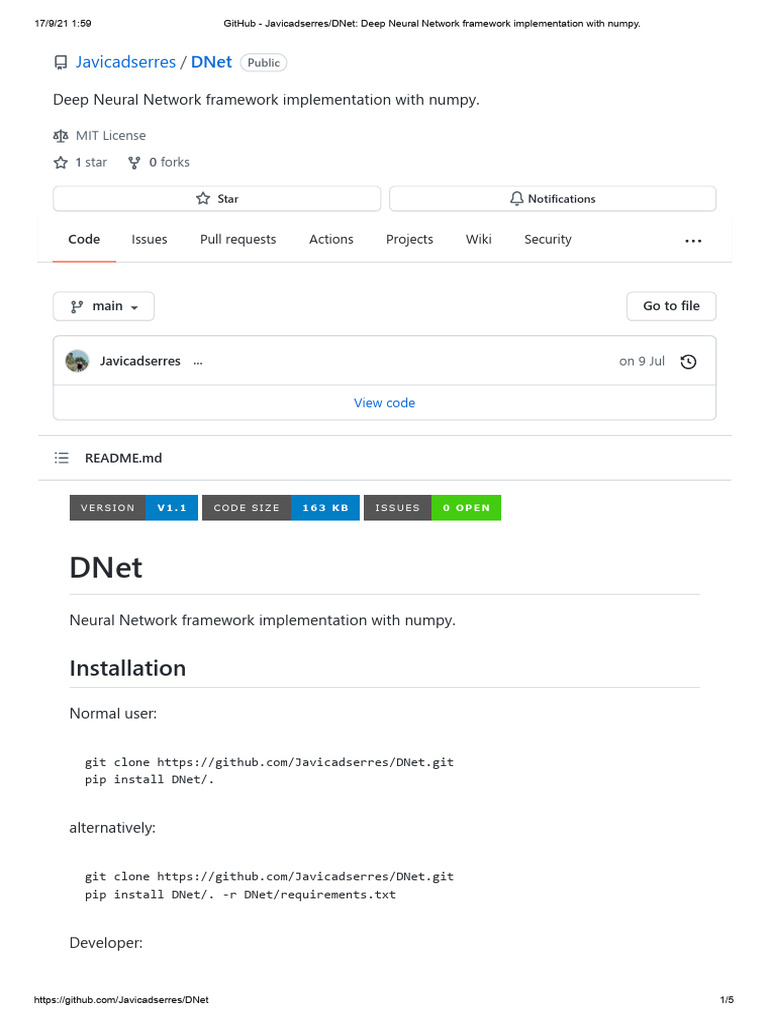The image size is (768, 1024).
Task: Open the Notifications subscription button
Action: click(x=552, y=199)
